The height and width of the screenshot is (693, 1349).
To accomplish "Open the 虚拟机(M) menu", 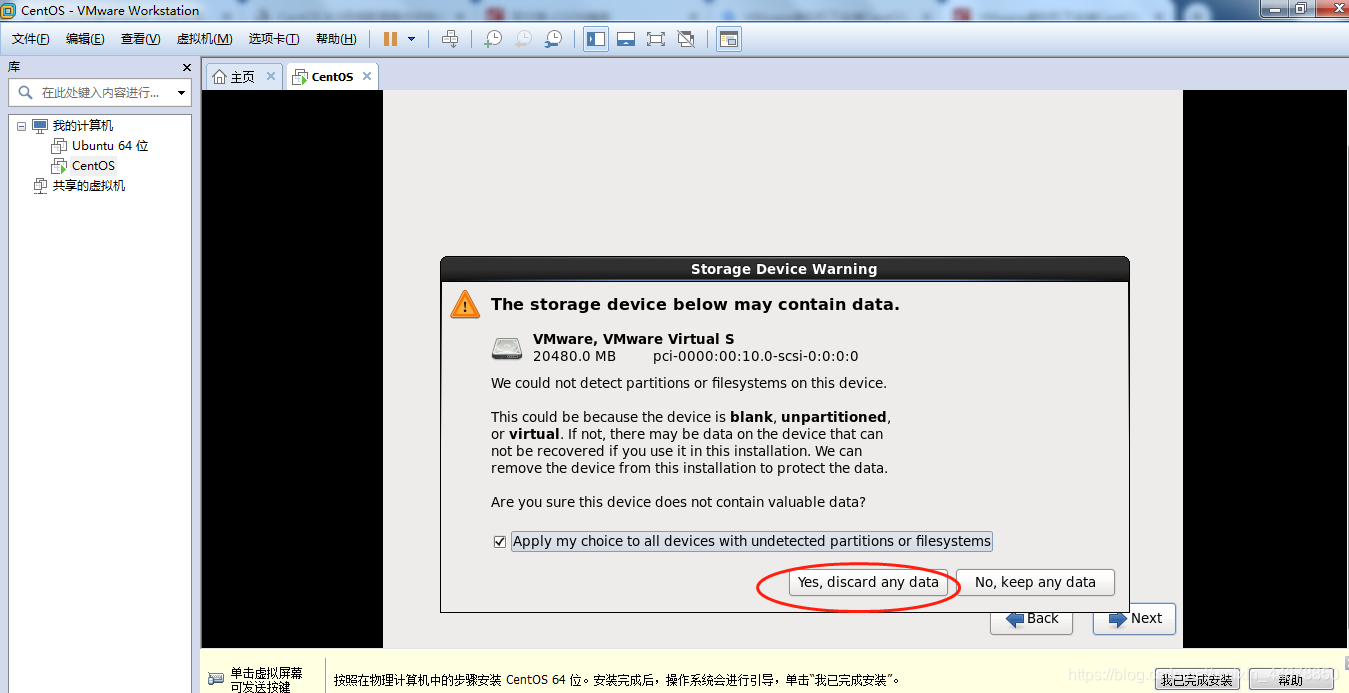I will (x=204, y=39).
